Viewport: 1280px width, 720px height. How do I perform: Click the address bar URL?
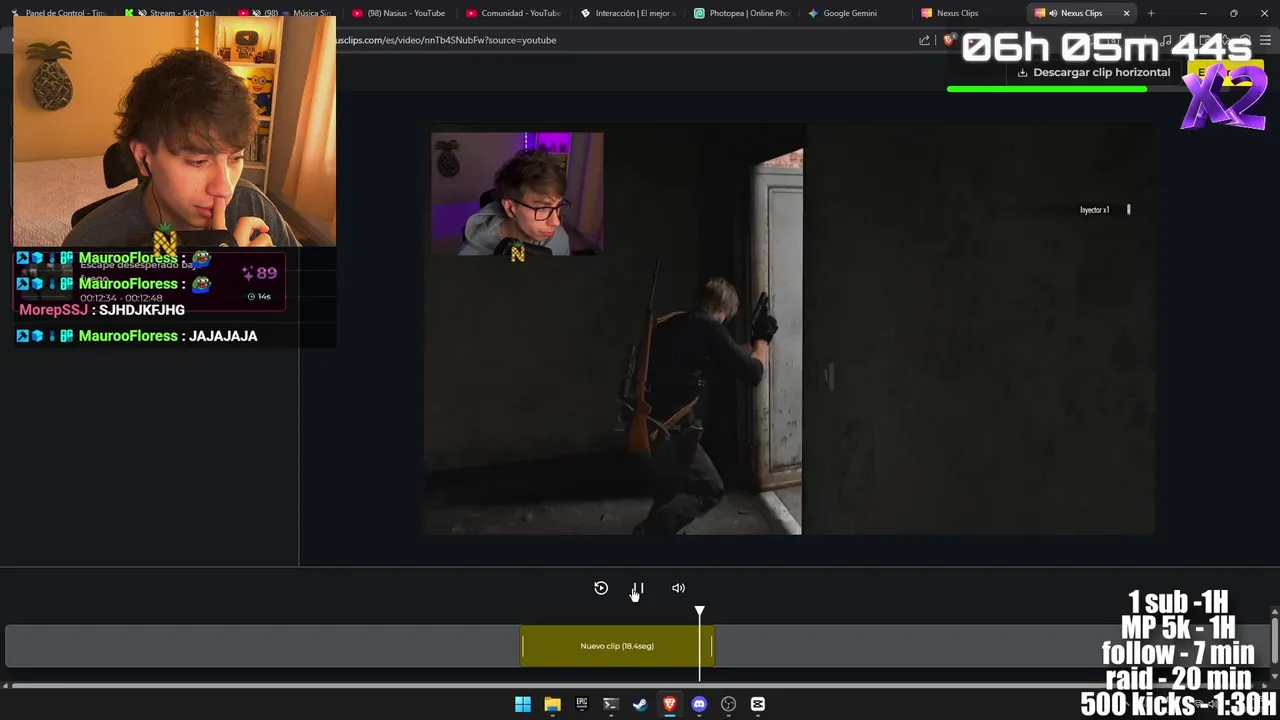pos(446,40)
